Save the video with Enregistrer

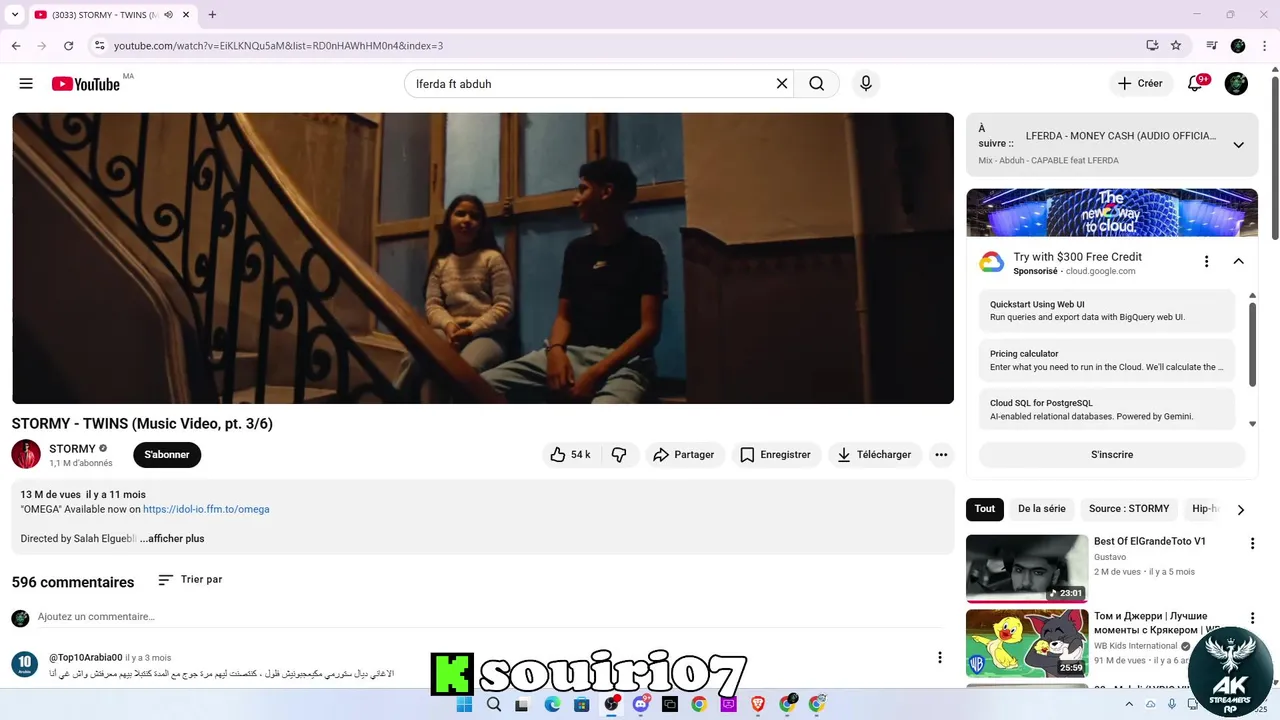[x=777, y=455]
